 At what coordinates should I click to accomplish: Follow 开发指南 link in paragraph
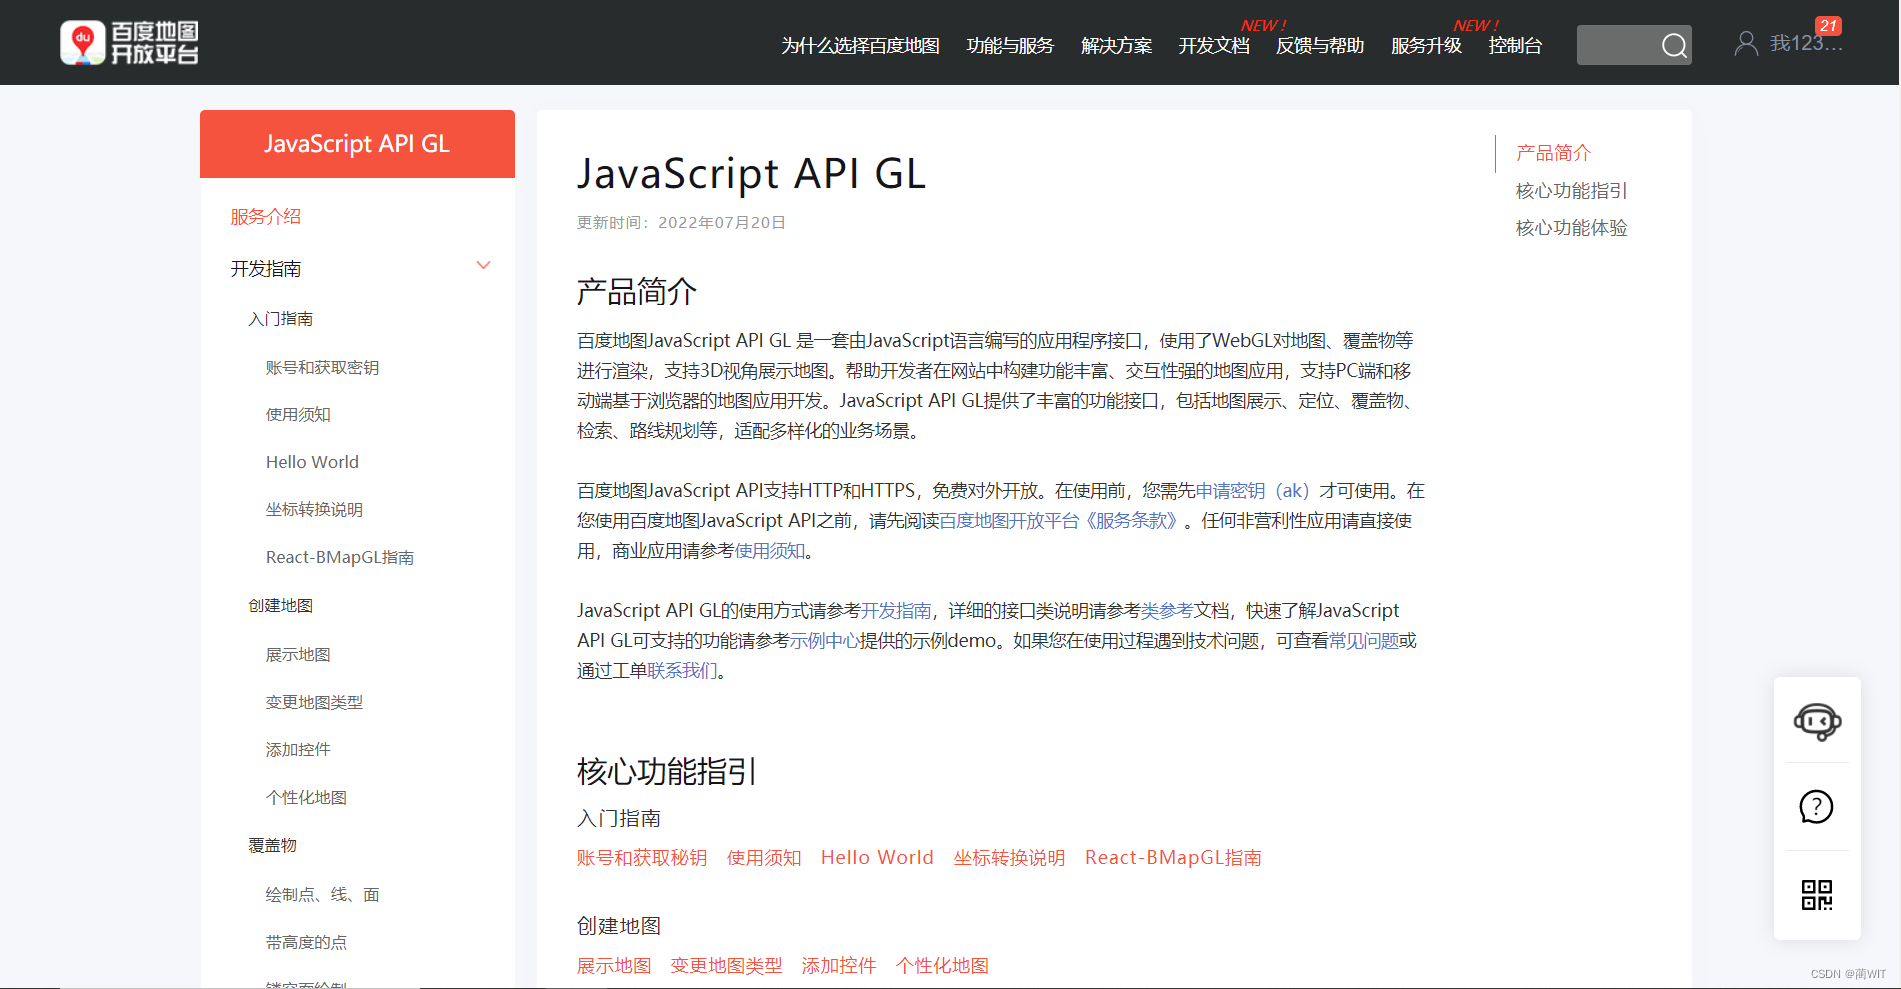pos(896,611)
